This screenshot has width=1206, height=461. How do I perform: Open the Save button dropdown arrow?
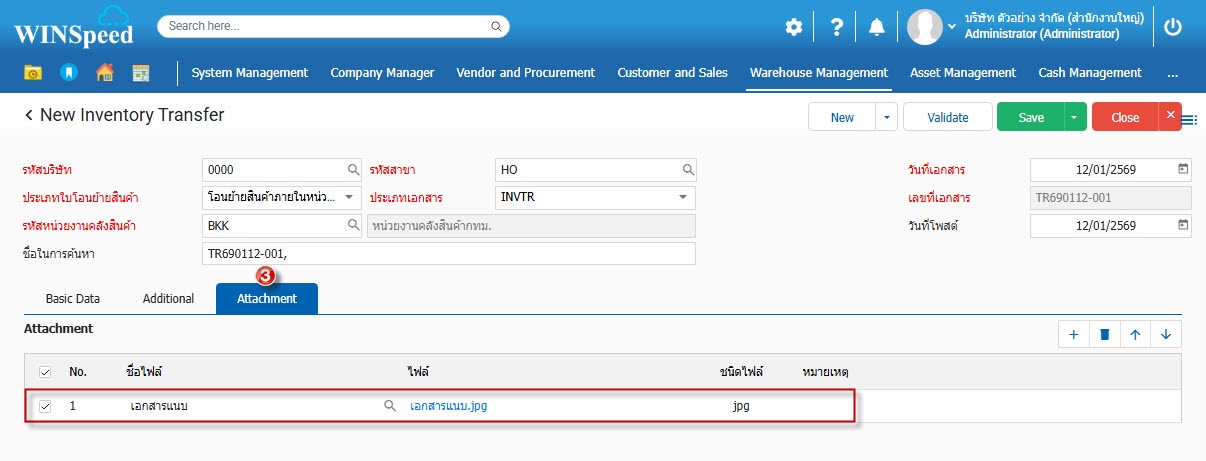click(x=1074, y=117)
